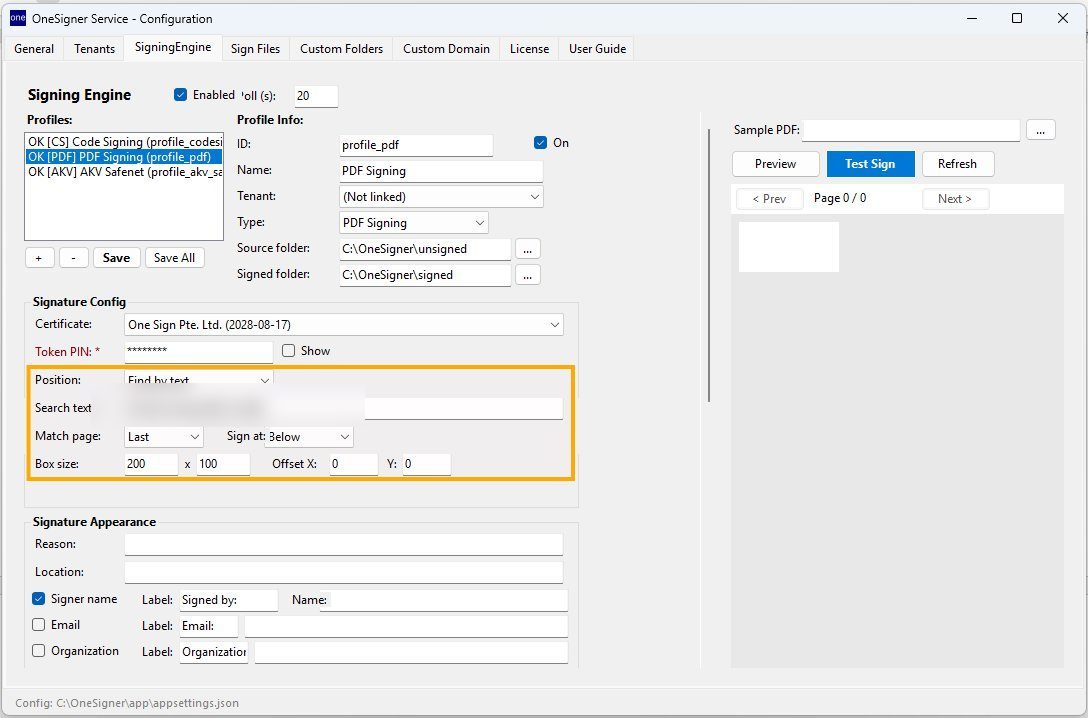Open the General tab
1088x718 pixels.
point(34,49)
